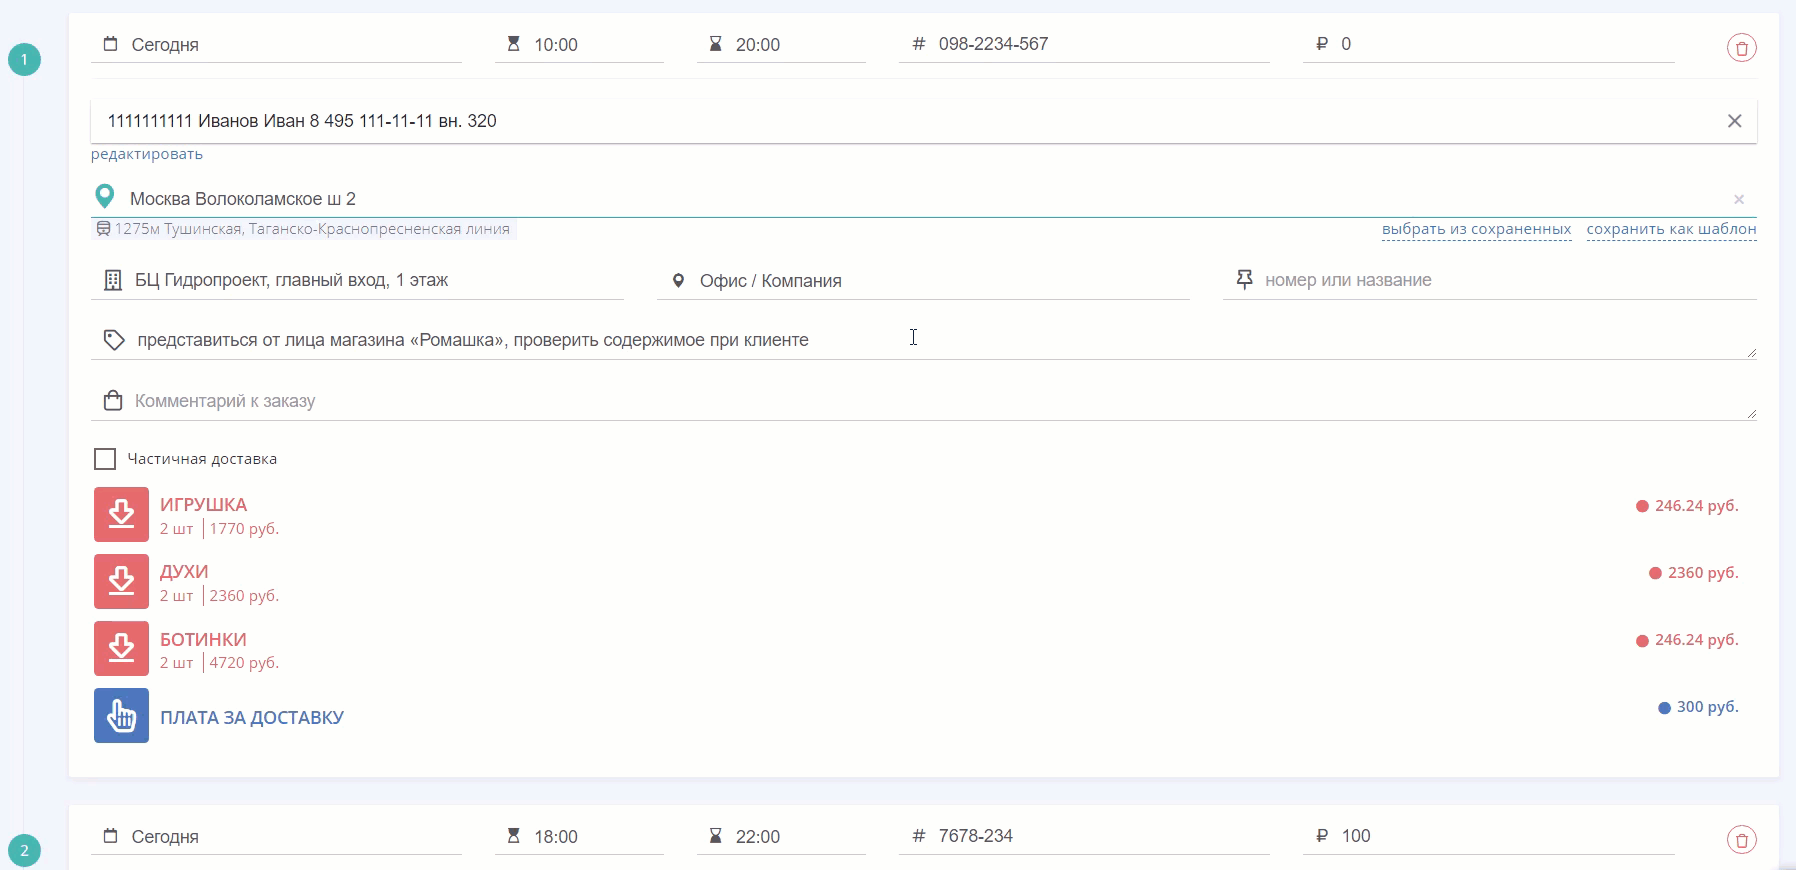
Task: Click the courier instructions mentioning «Ромашка»
Action: tap(923, 340)
